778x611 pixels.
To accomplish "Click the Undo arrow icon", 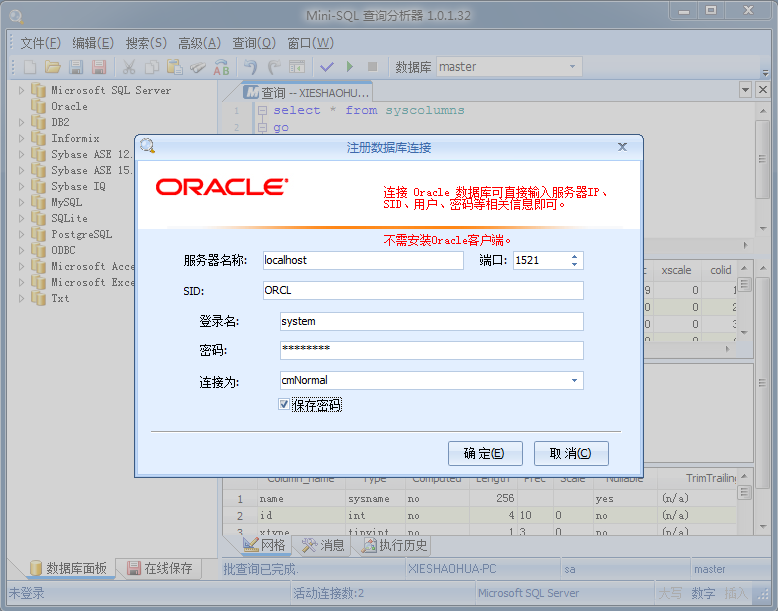I will (x=251, y=67).
